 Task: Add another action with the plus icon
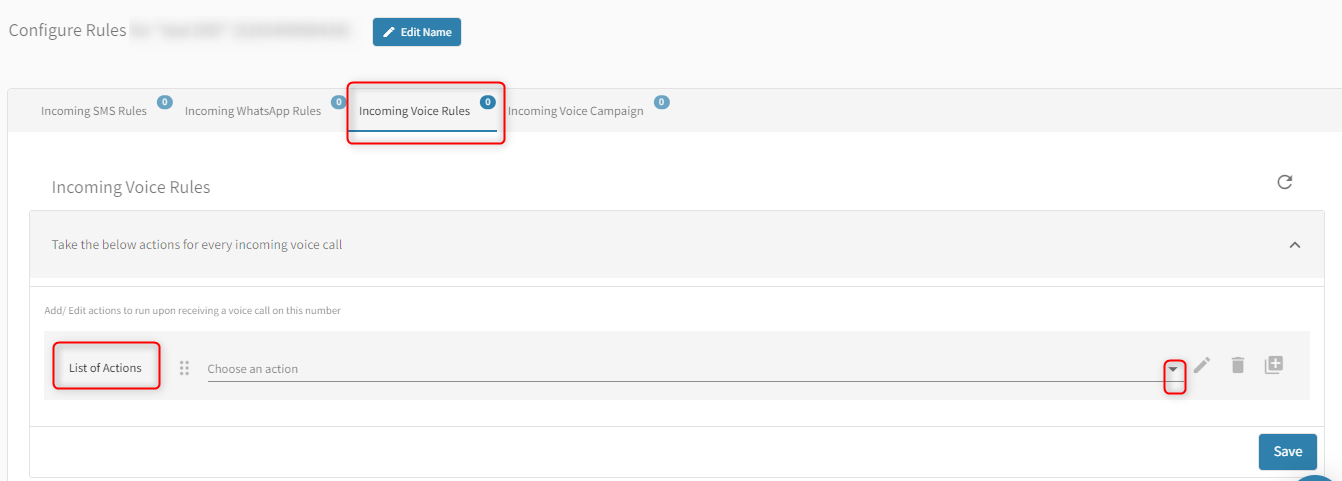pyautogui.click(x=1273, y=365)
